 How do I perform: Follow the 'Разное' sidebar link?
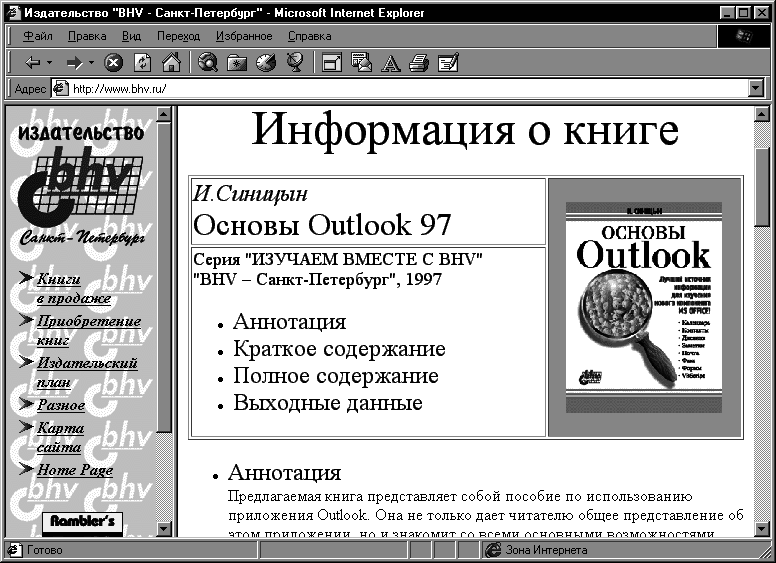tap(61, 405)
